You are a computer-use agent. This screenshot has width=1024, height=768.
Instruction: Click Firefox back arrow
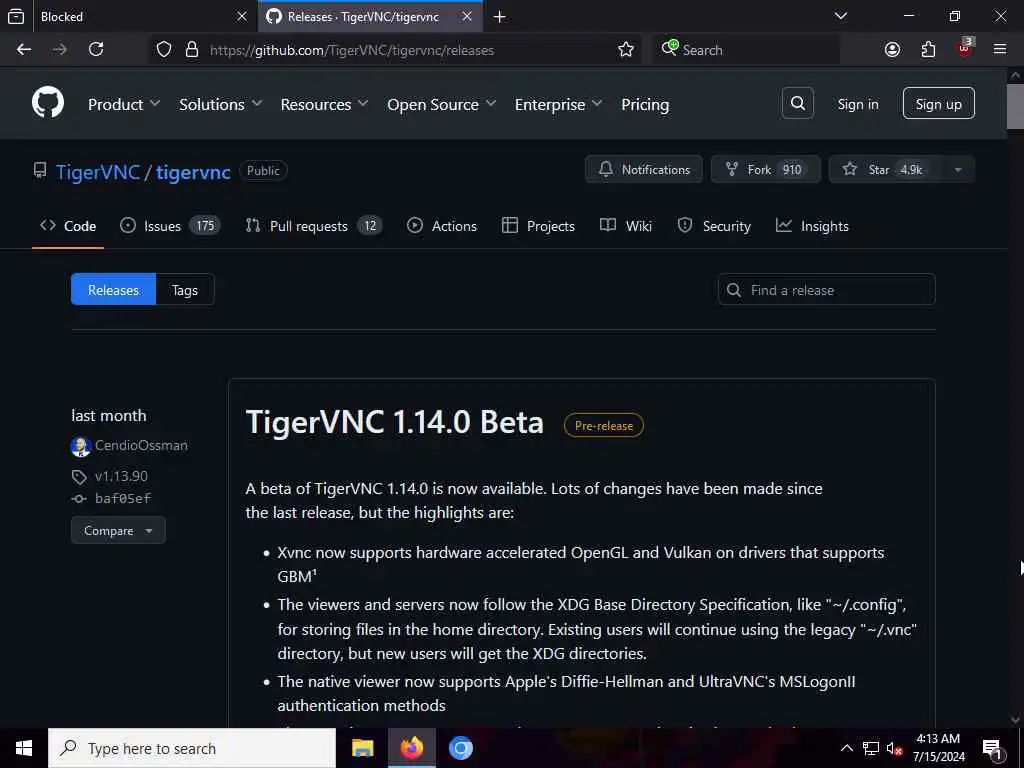(24, 50)
